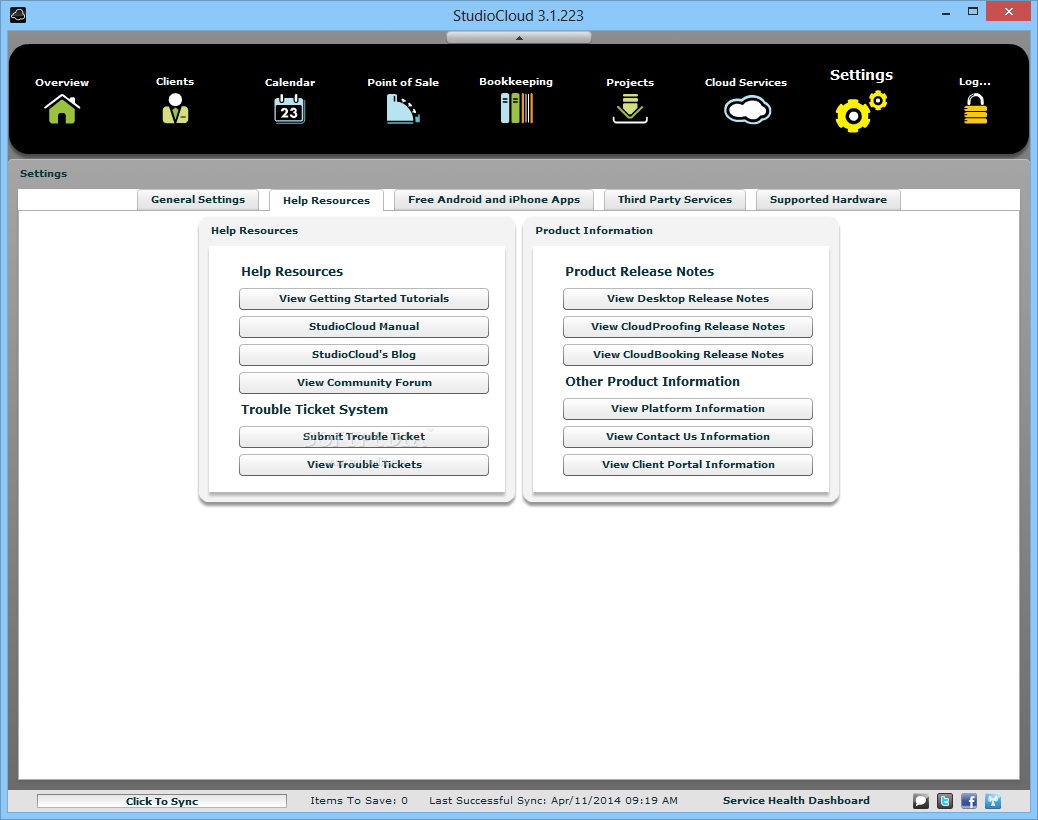Select the Settings gears icon
Viewport: 1038px width, 820px height.
861,112
